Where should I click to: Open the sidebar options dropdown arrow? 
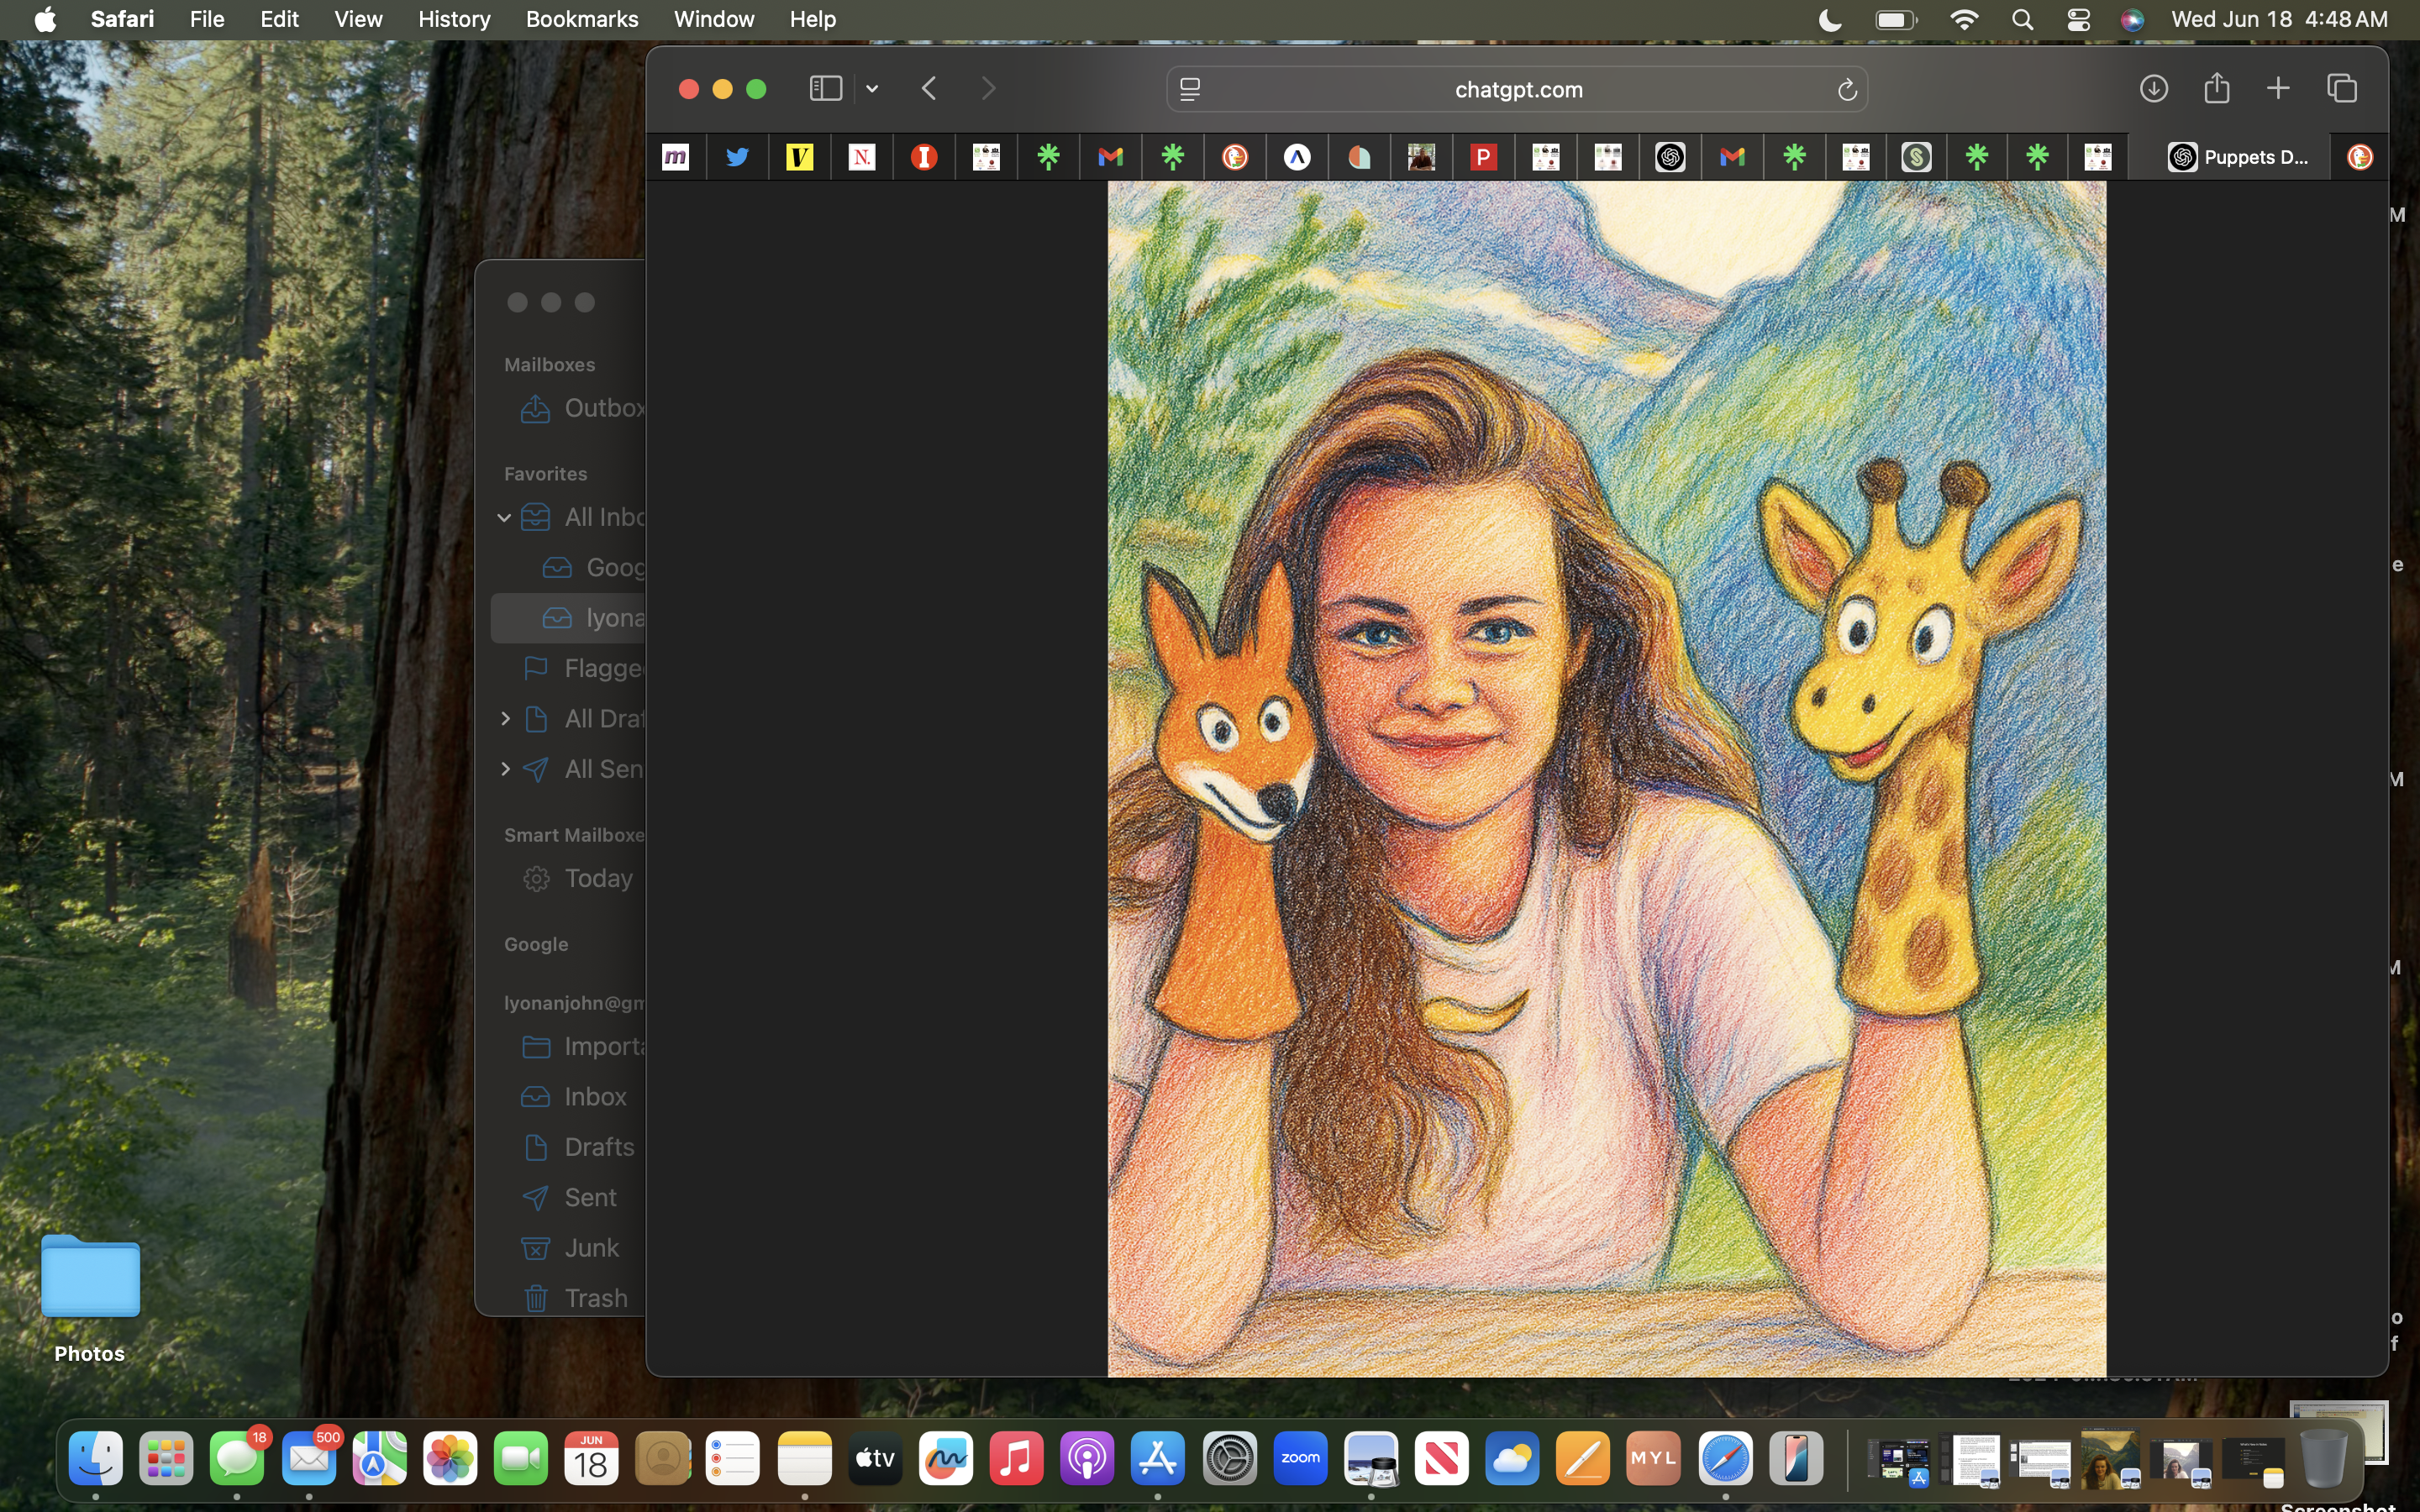click(x=872, y=89)
